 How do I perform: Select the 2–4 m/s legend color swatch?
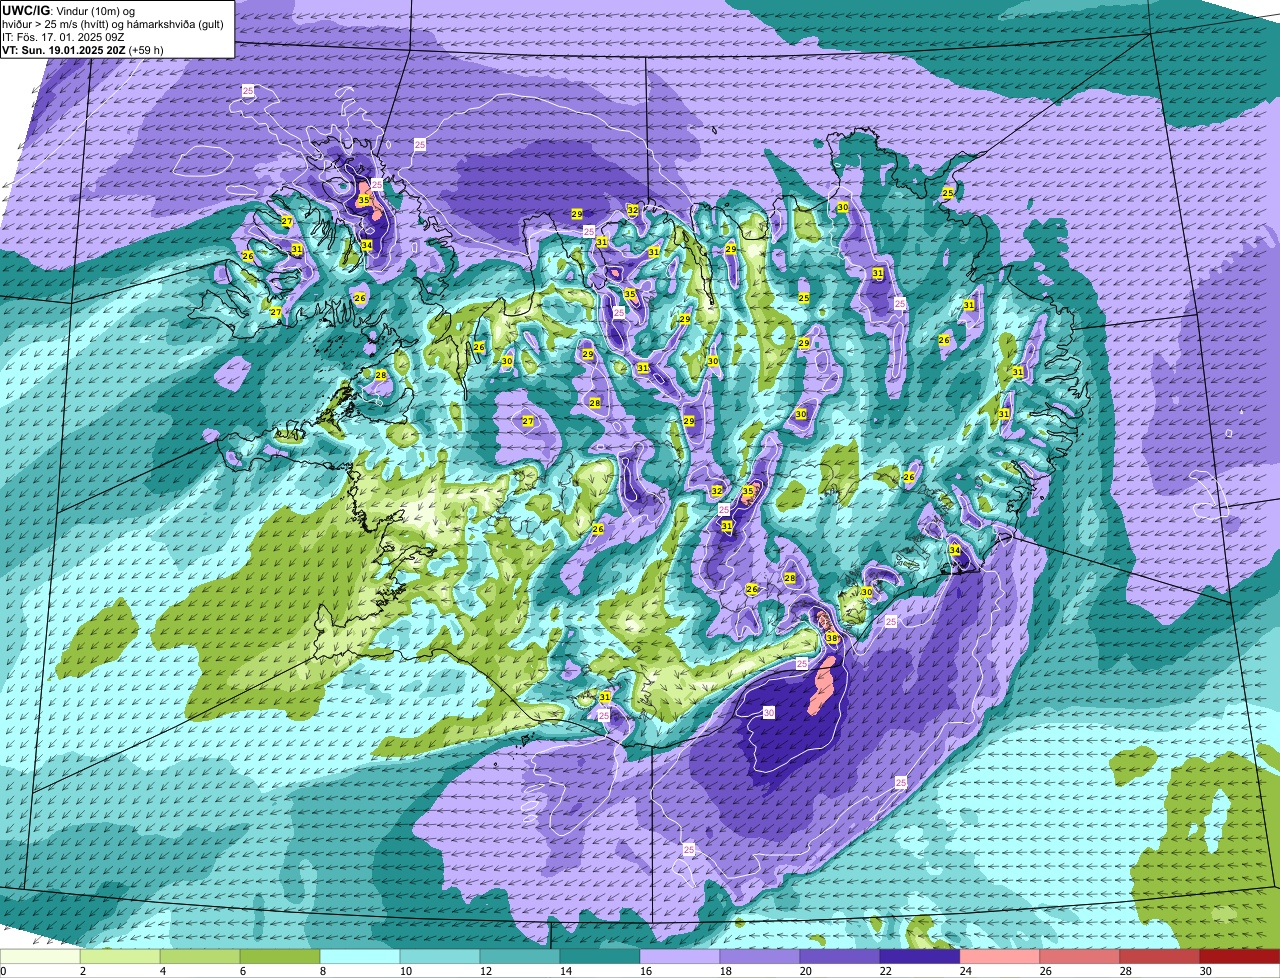click(120, 957)
